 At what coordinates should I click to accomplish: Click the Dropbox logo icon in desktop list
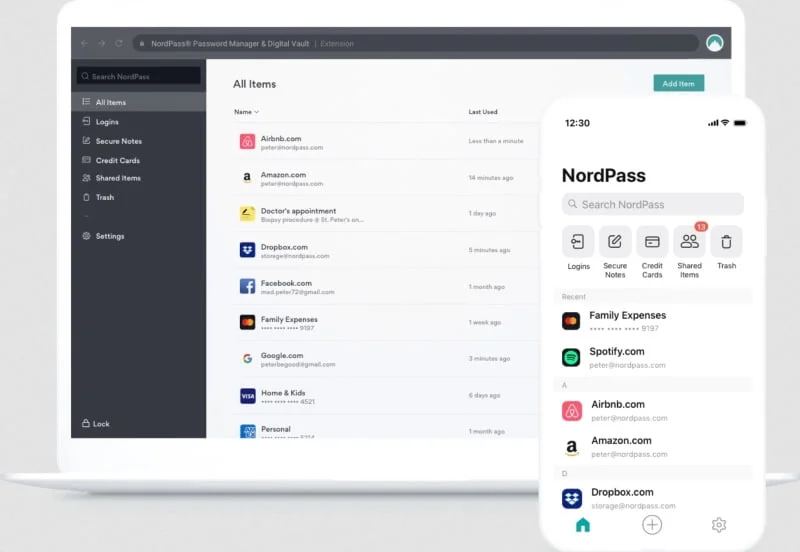click(x=247, y=249)
